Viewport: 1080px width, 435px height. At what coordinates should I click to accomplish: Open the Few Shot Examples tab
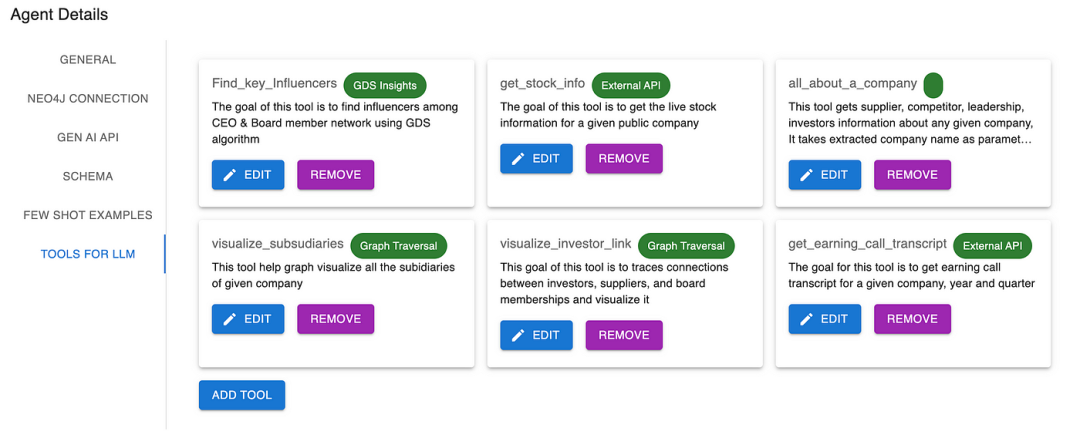[88, 215]
